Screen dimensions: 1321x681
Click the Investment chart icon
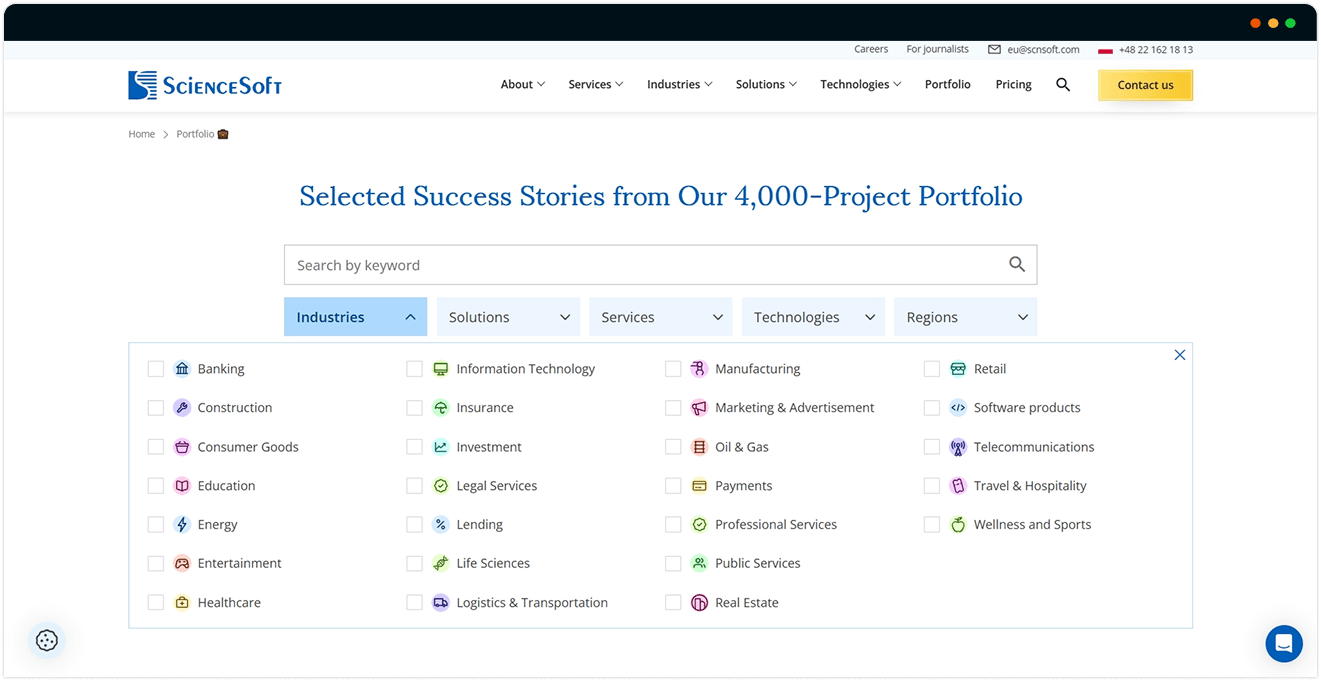click(x=440, y=446)
